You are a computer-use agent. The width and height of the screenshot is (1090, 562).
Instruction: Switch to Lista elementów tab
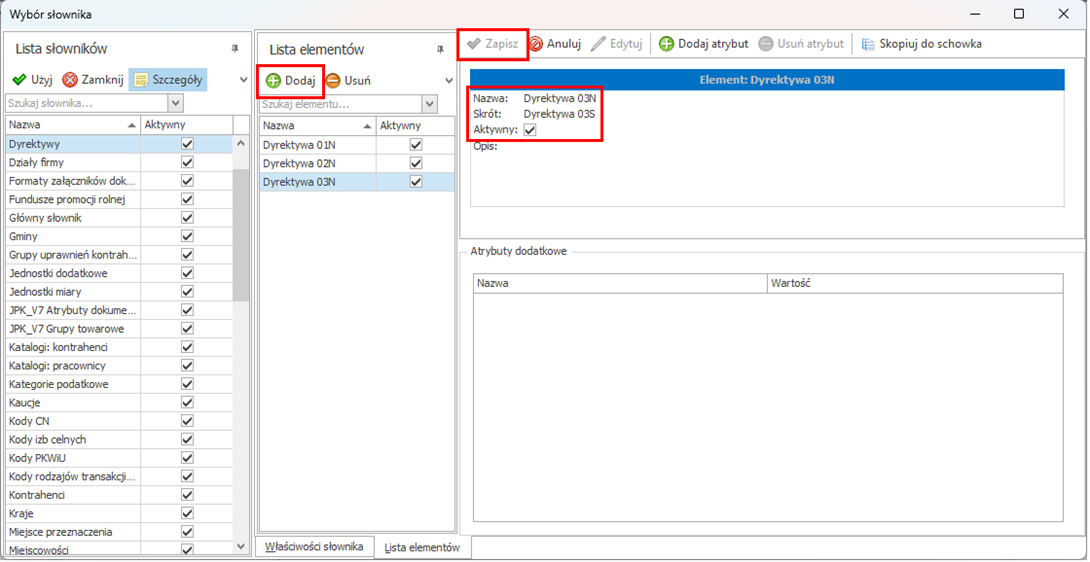[x=422, y=547]
